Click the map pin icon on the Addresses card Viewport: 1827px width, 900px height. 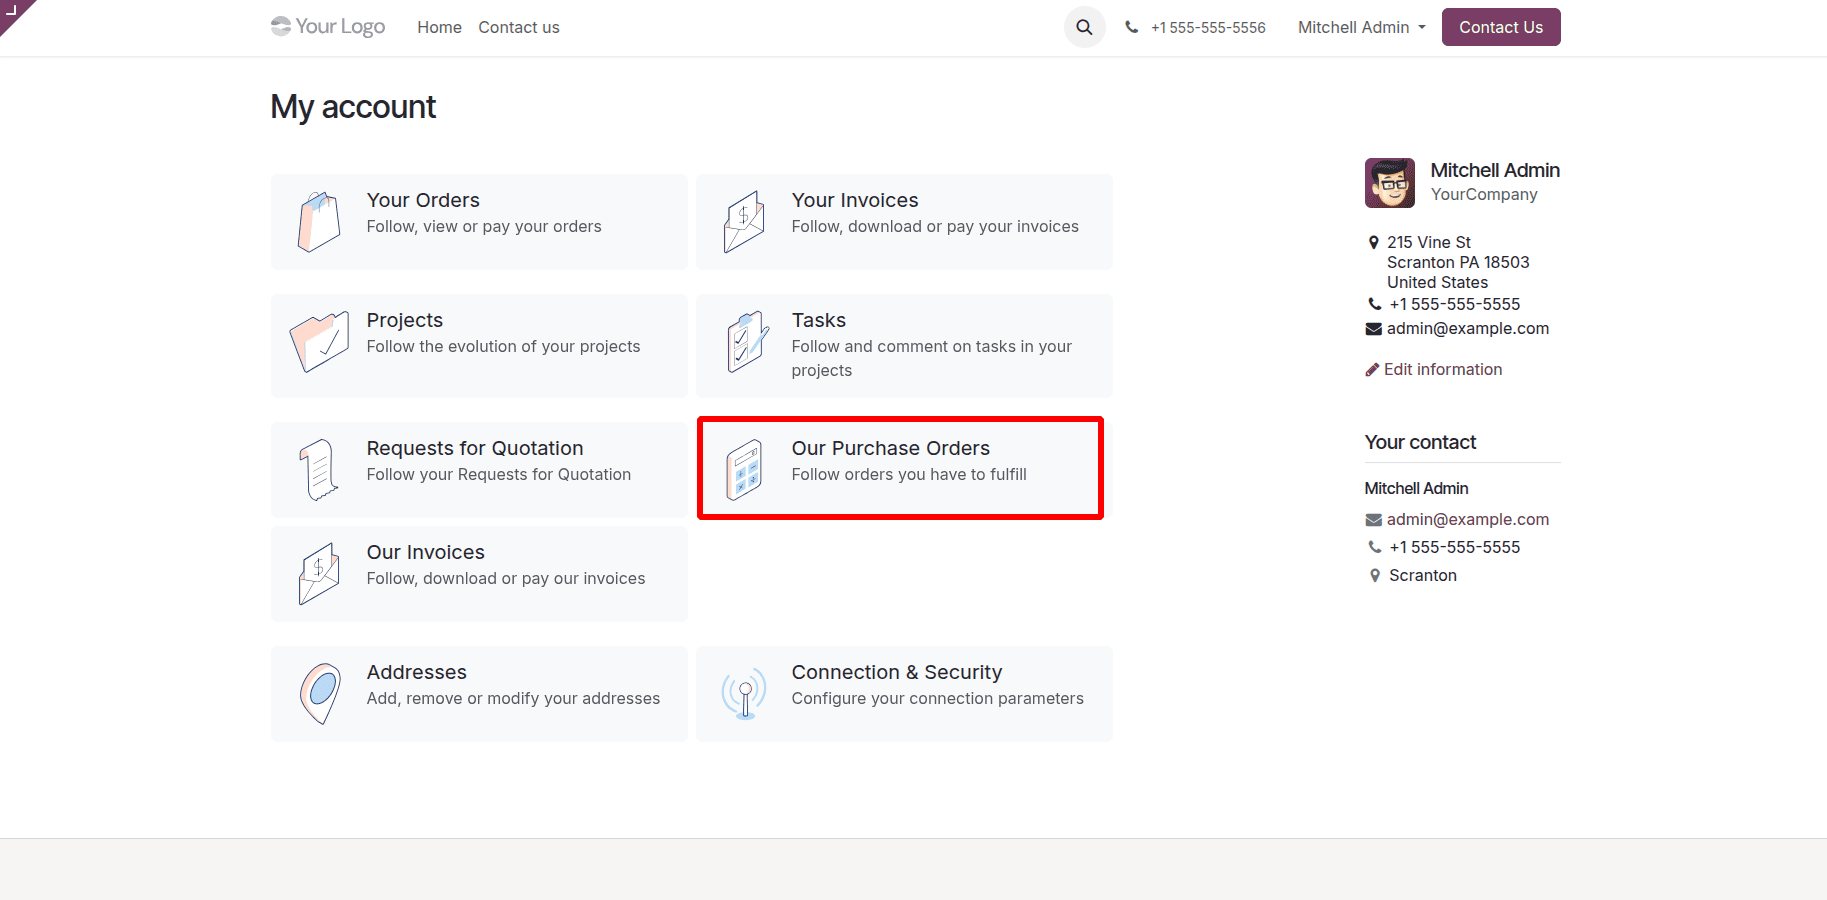[318, 693]
